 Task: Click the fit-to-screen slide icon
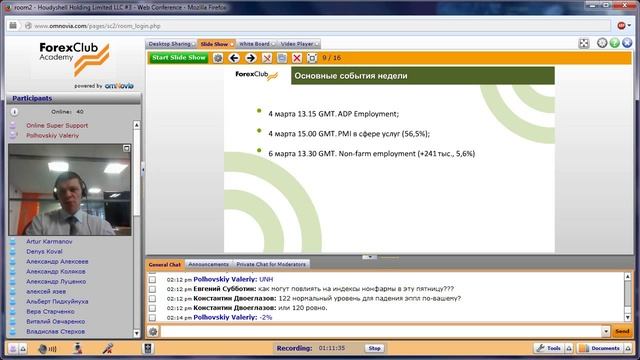tap(312, 58)
